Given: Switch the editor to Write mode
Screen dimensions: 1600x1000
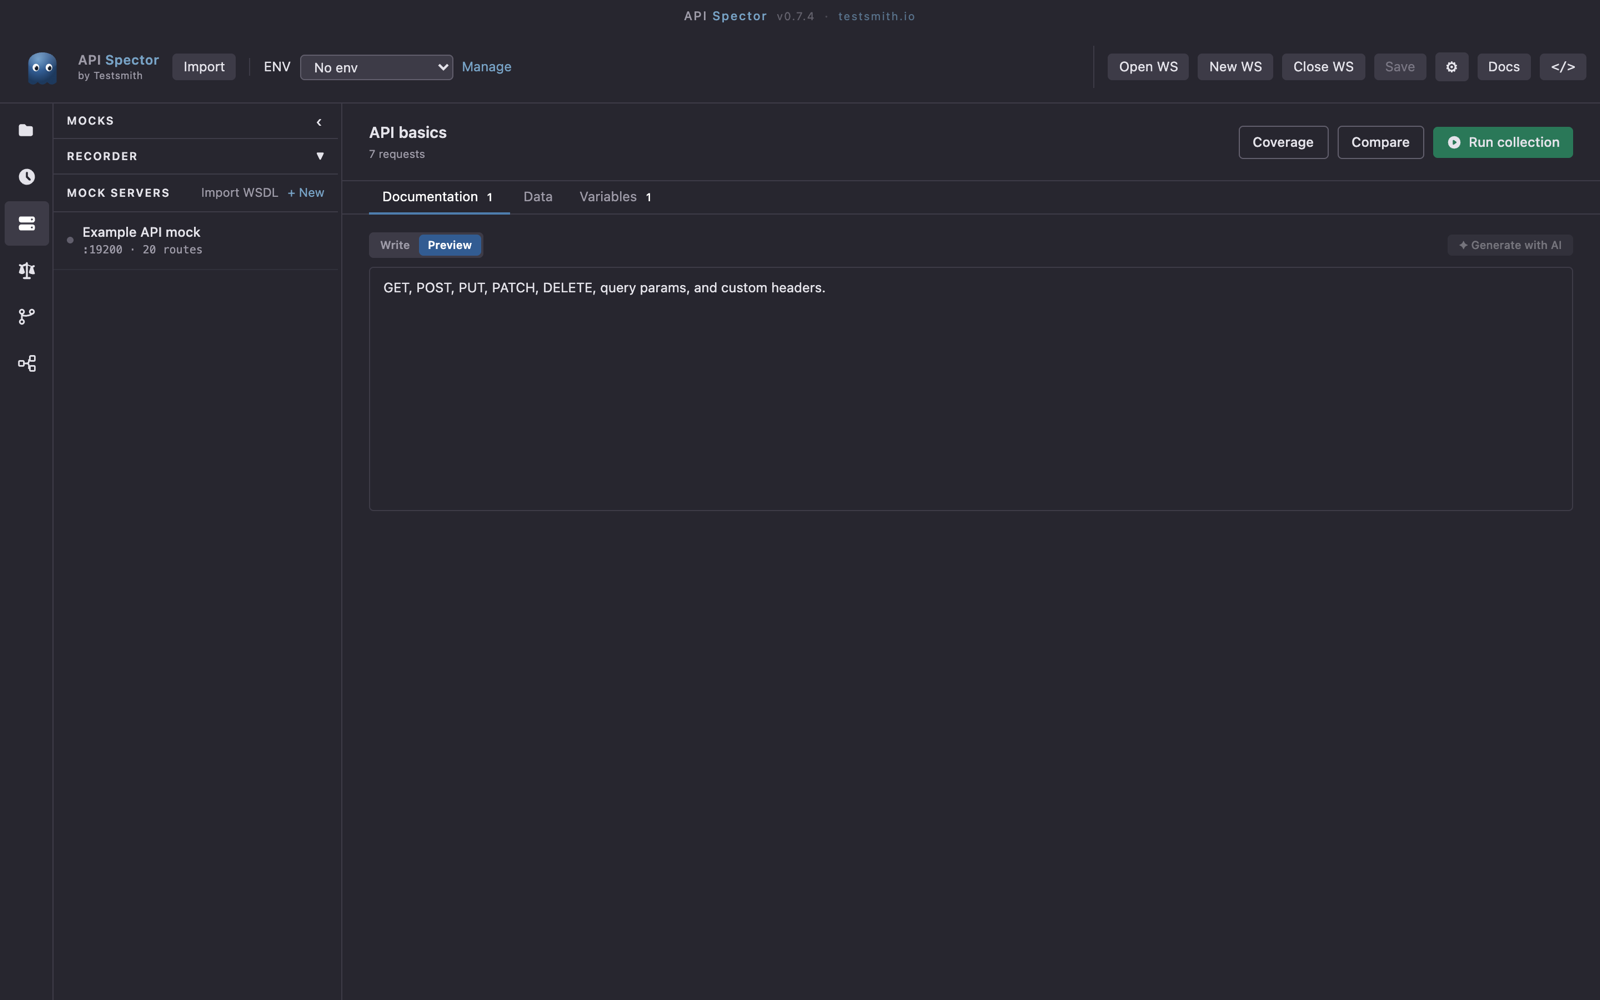Looking at the screenshot, I should (x=394, y=245).
